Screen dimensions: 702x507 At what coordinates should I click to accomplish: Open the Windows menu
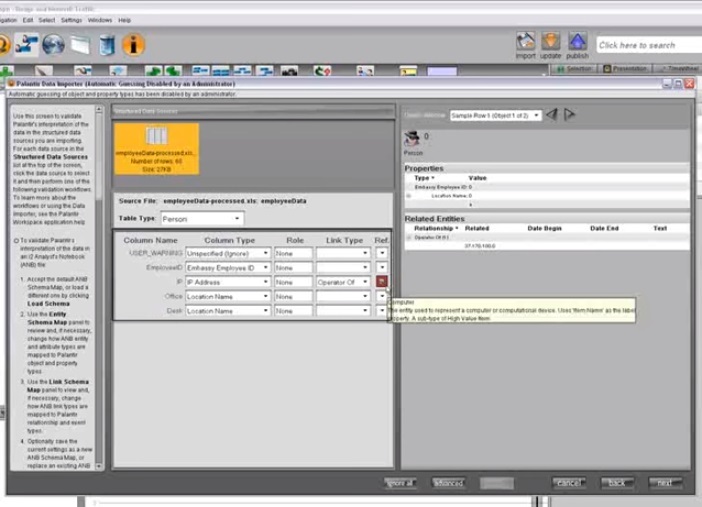pyautogui.click(x=100, y=20)
